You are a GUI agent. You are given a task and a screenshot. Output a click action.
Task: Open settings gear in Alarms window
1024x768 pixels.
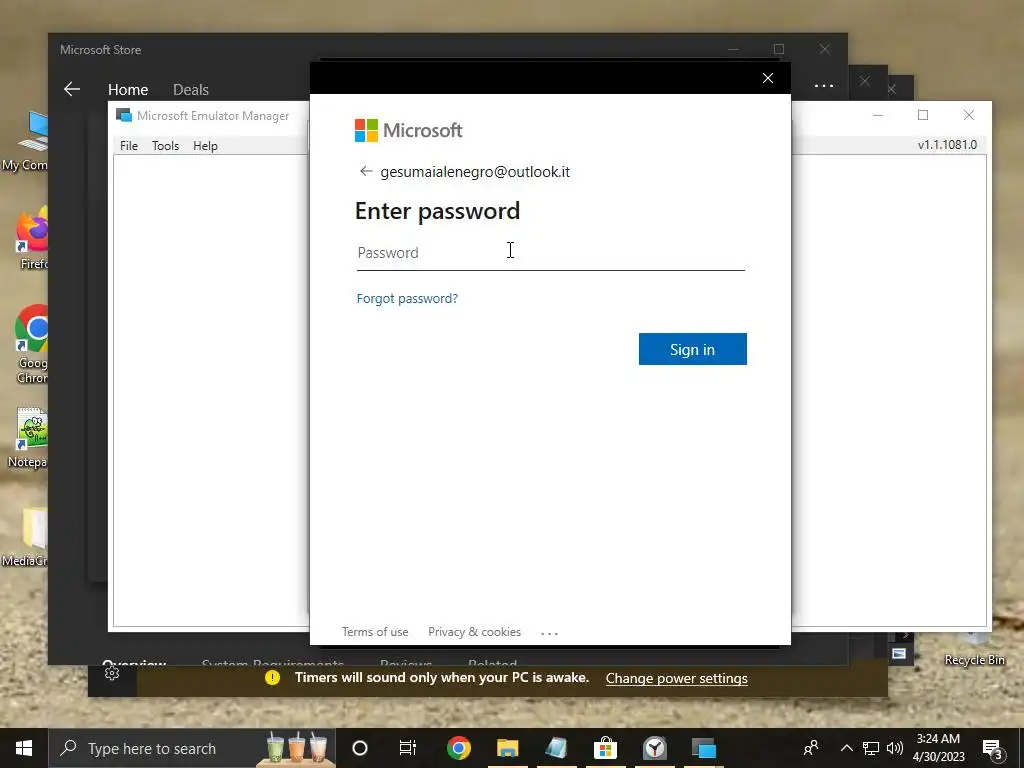tap(112, 673)
